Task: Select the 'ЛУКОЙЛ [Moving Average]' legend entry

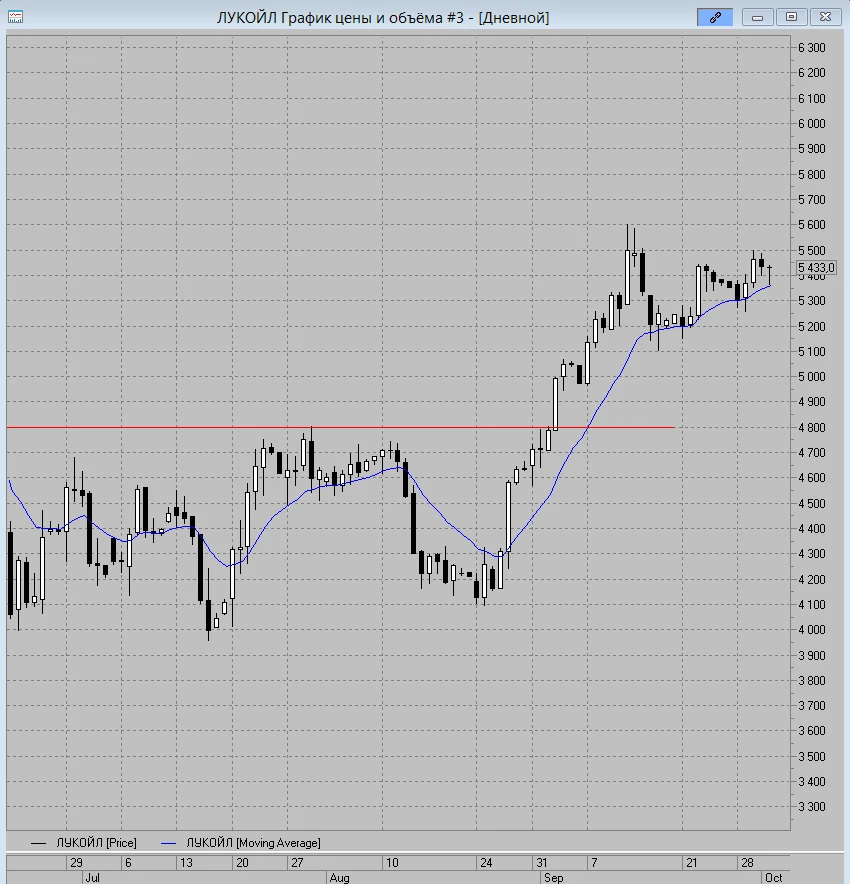Action: point(253,843)
